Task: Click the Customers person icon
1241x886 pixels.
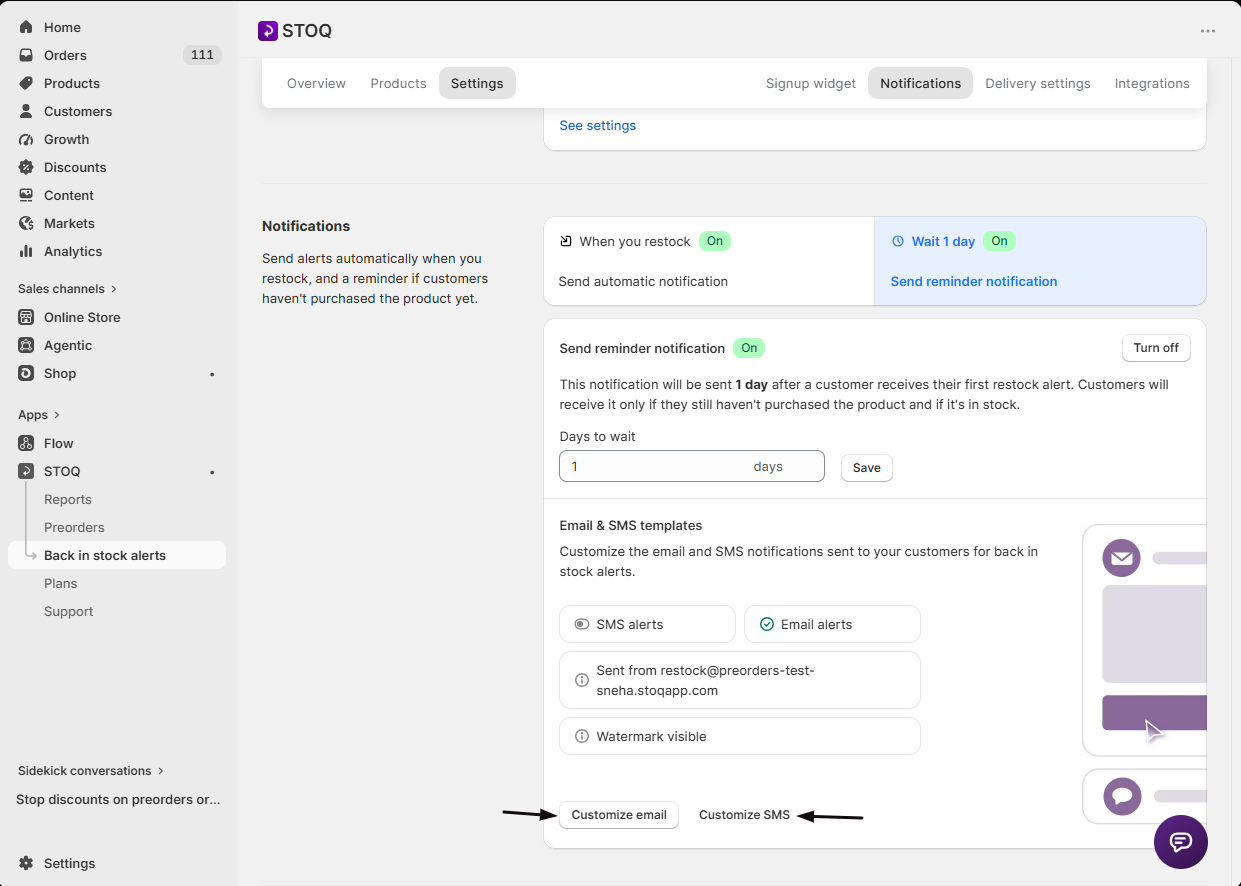Action: point(26,111)
